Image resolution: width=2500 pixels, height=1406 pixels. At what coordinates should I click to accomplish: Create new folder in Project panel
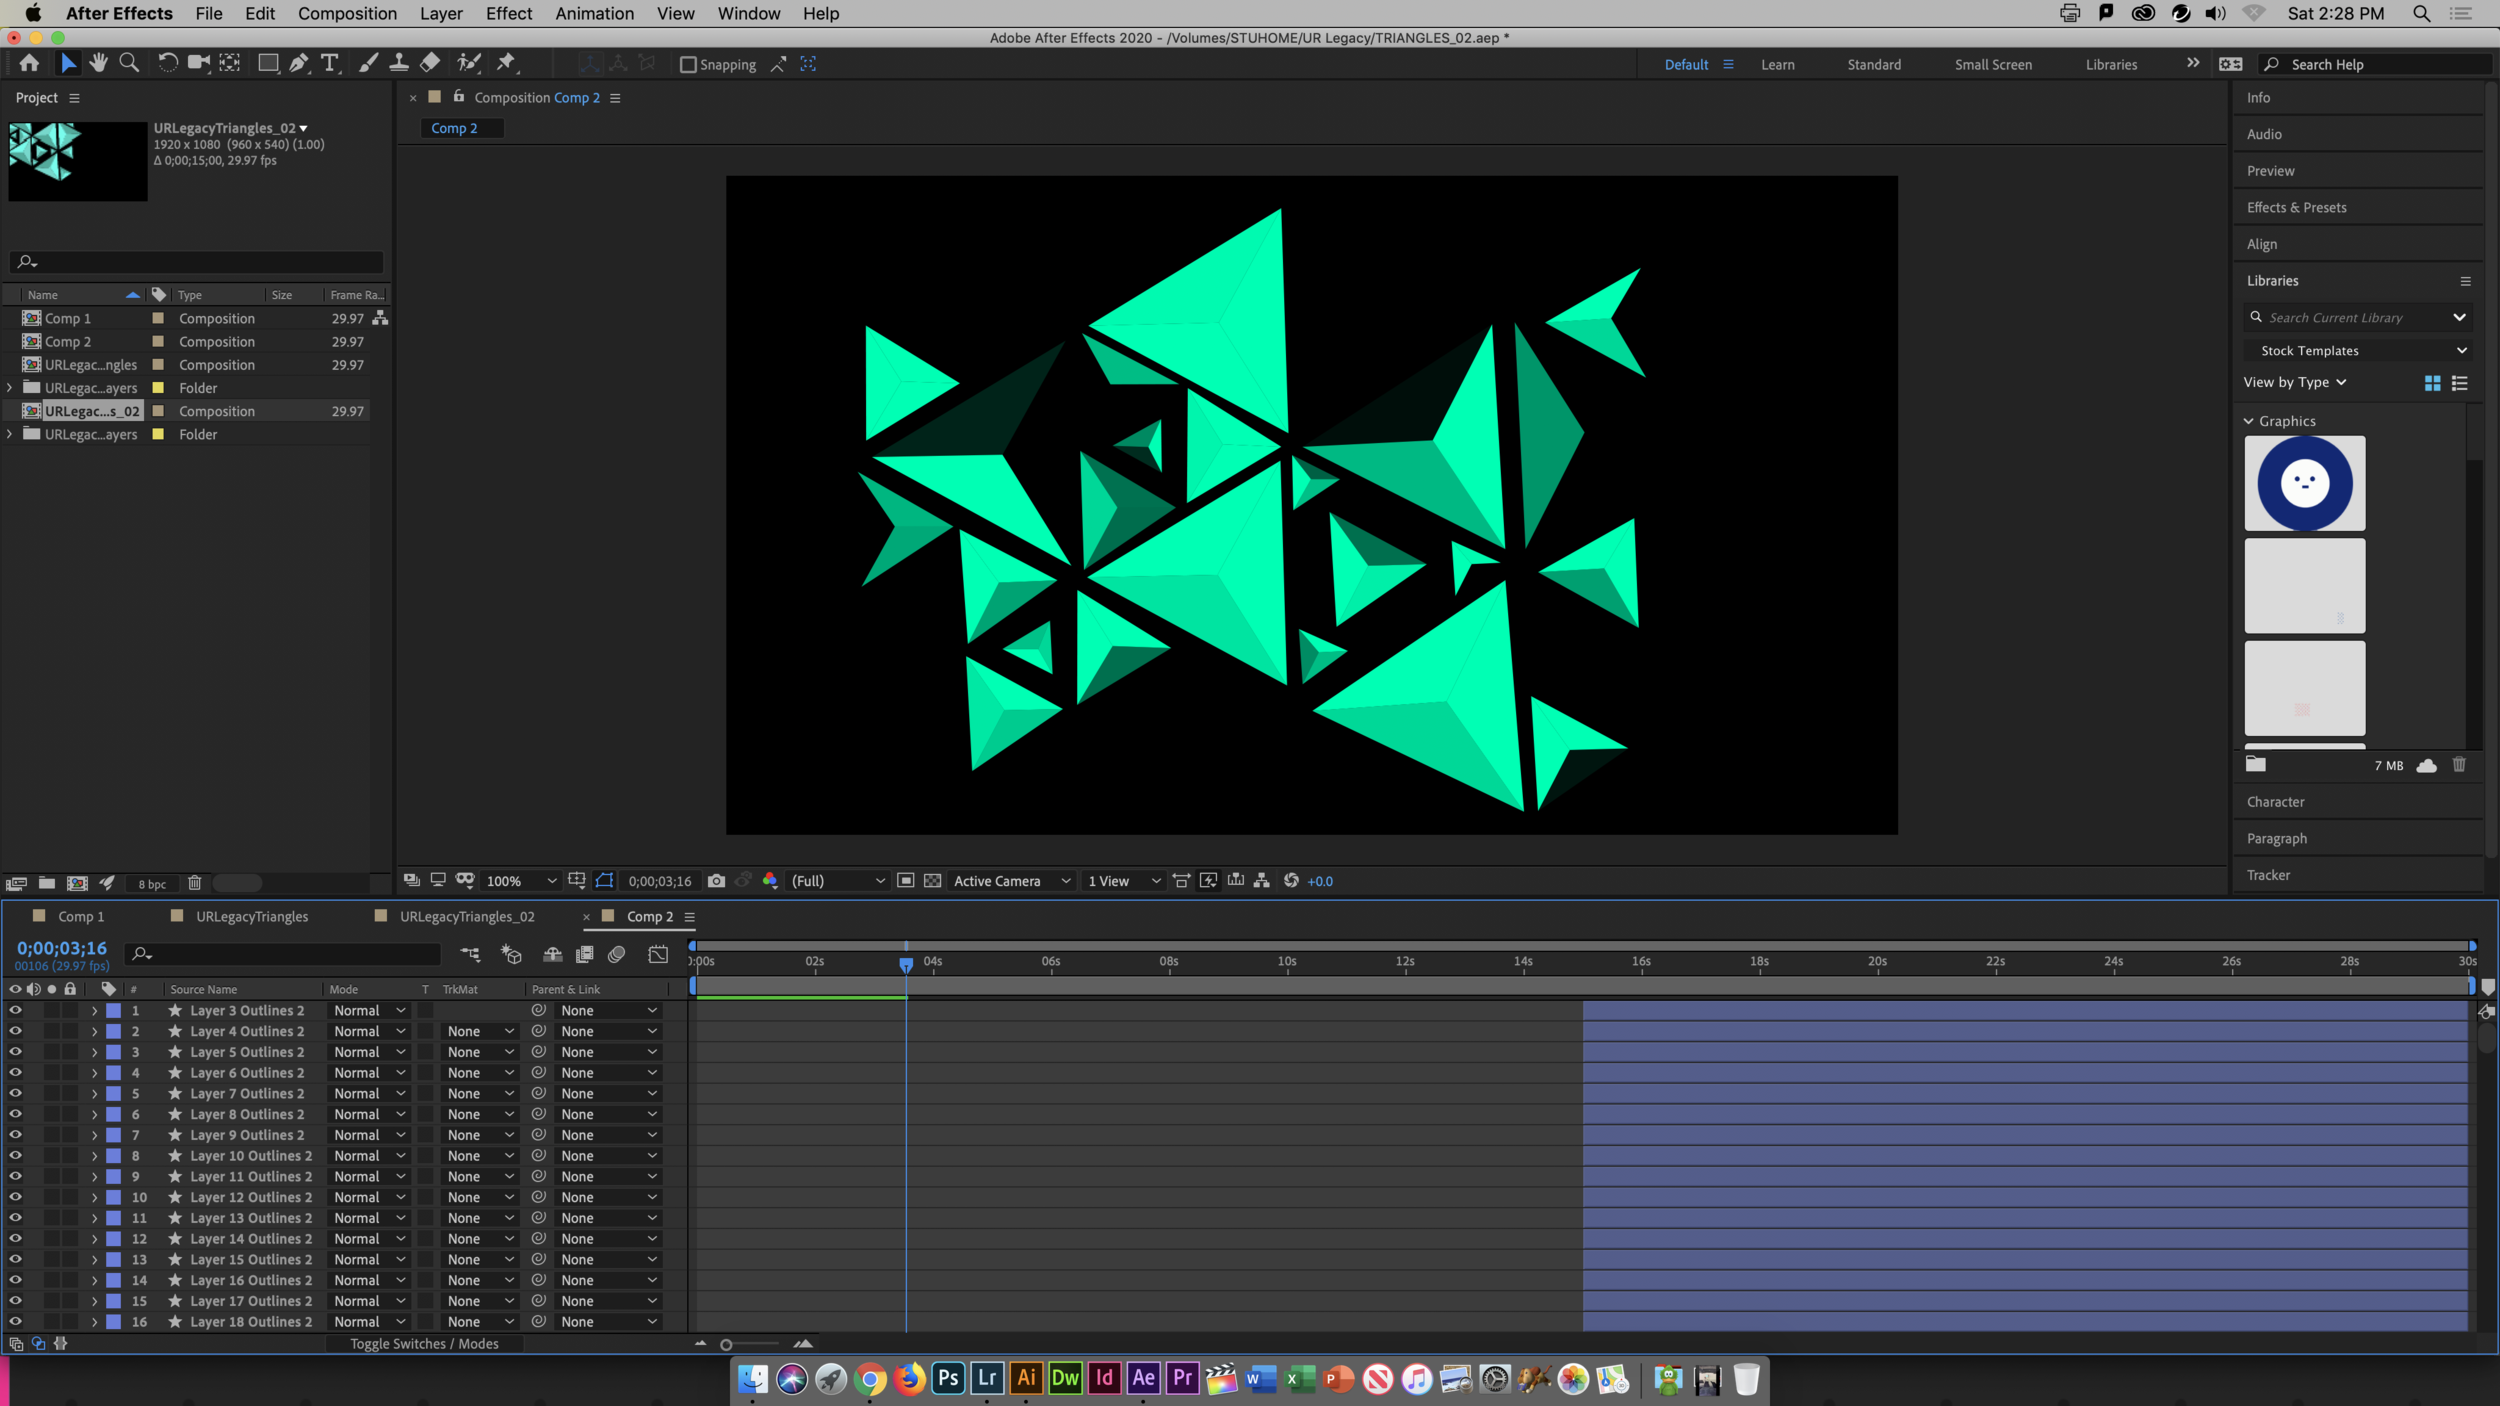click(x=46, y=883)
